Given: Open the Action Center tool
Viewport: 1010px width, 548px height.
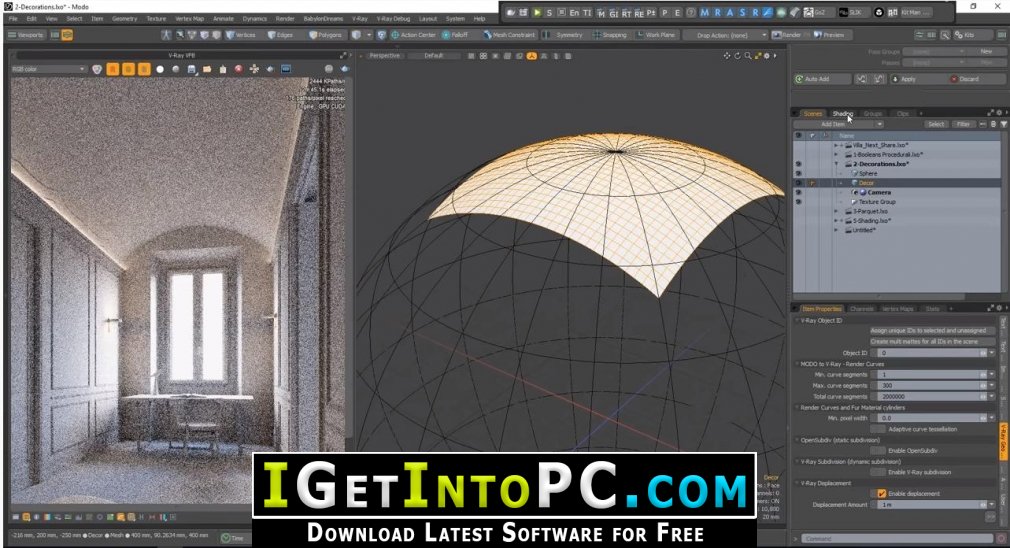Looking at the screenshot, I should [414, 35].
